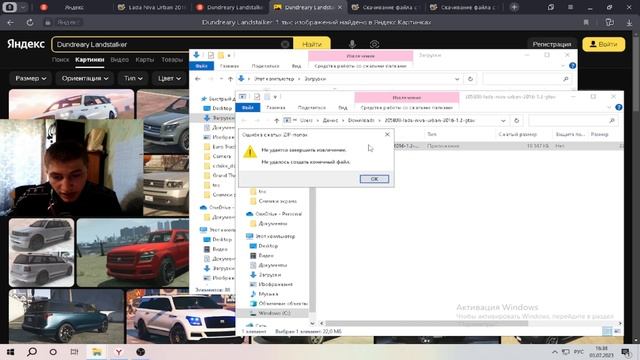Sort by Сжатый размер column header
The image size is (640, 360).
518,134
